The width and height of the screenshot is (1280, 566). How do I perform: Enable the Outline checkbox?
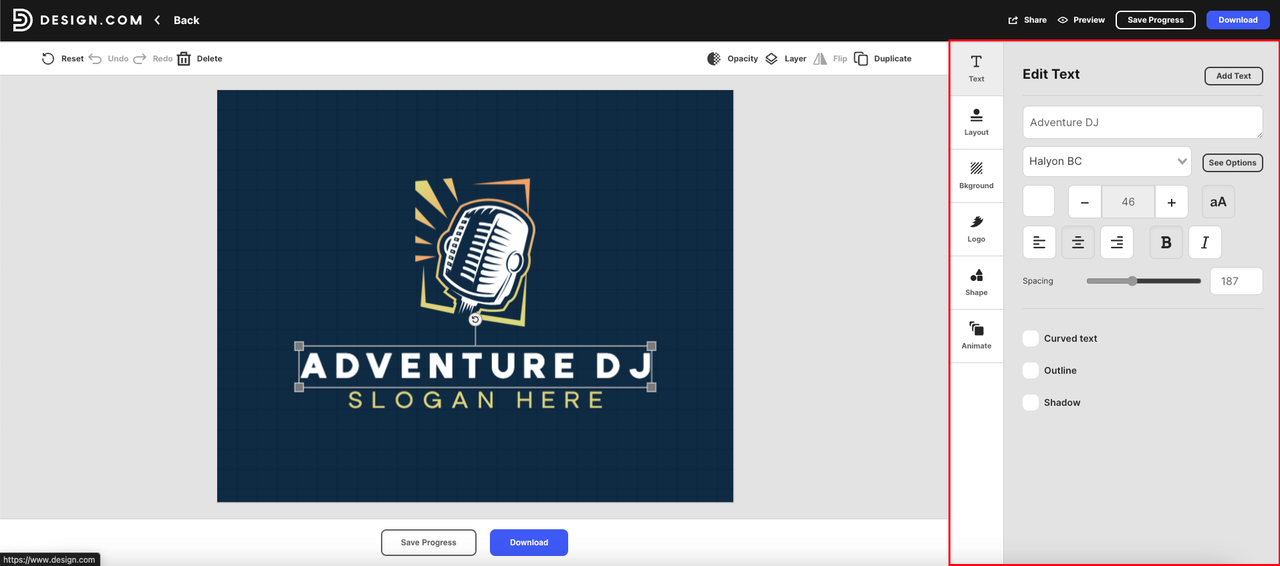[x=1031, y=371]
